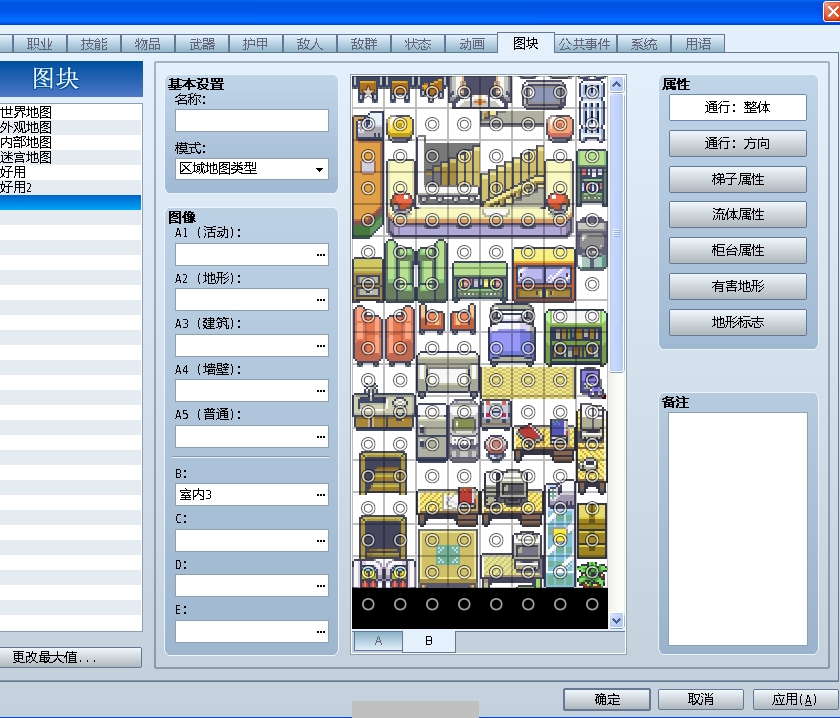Select the upper yellow treasure chest tile
The width and height of the screenshot is (840, 718).
(x=592, y=508)
